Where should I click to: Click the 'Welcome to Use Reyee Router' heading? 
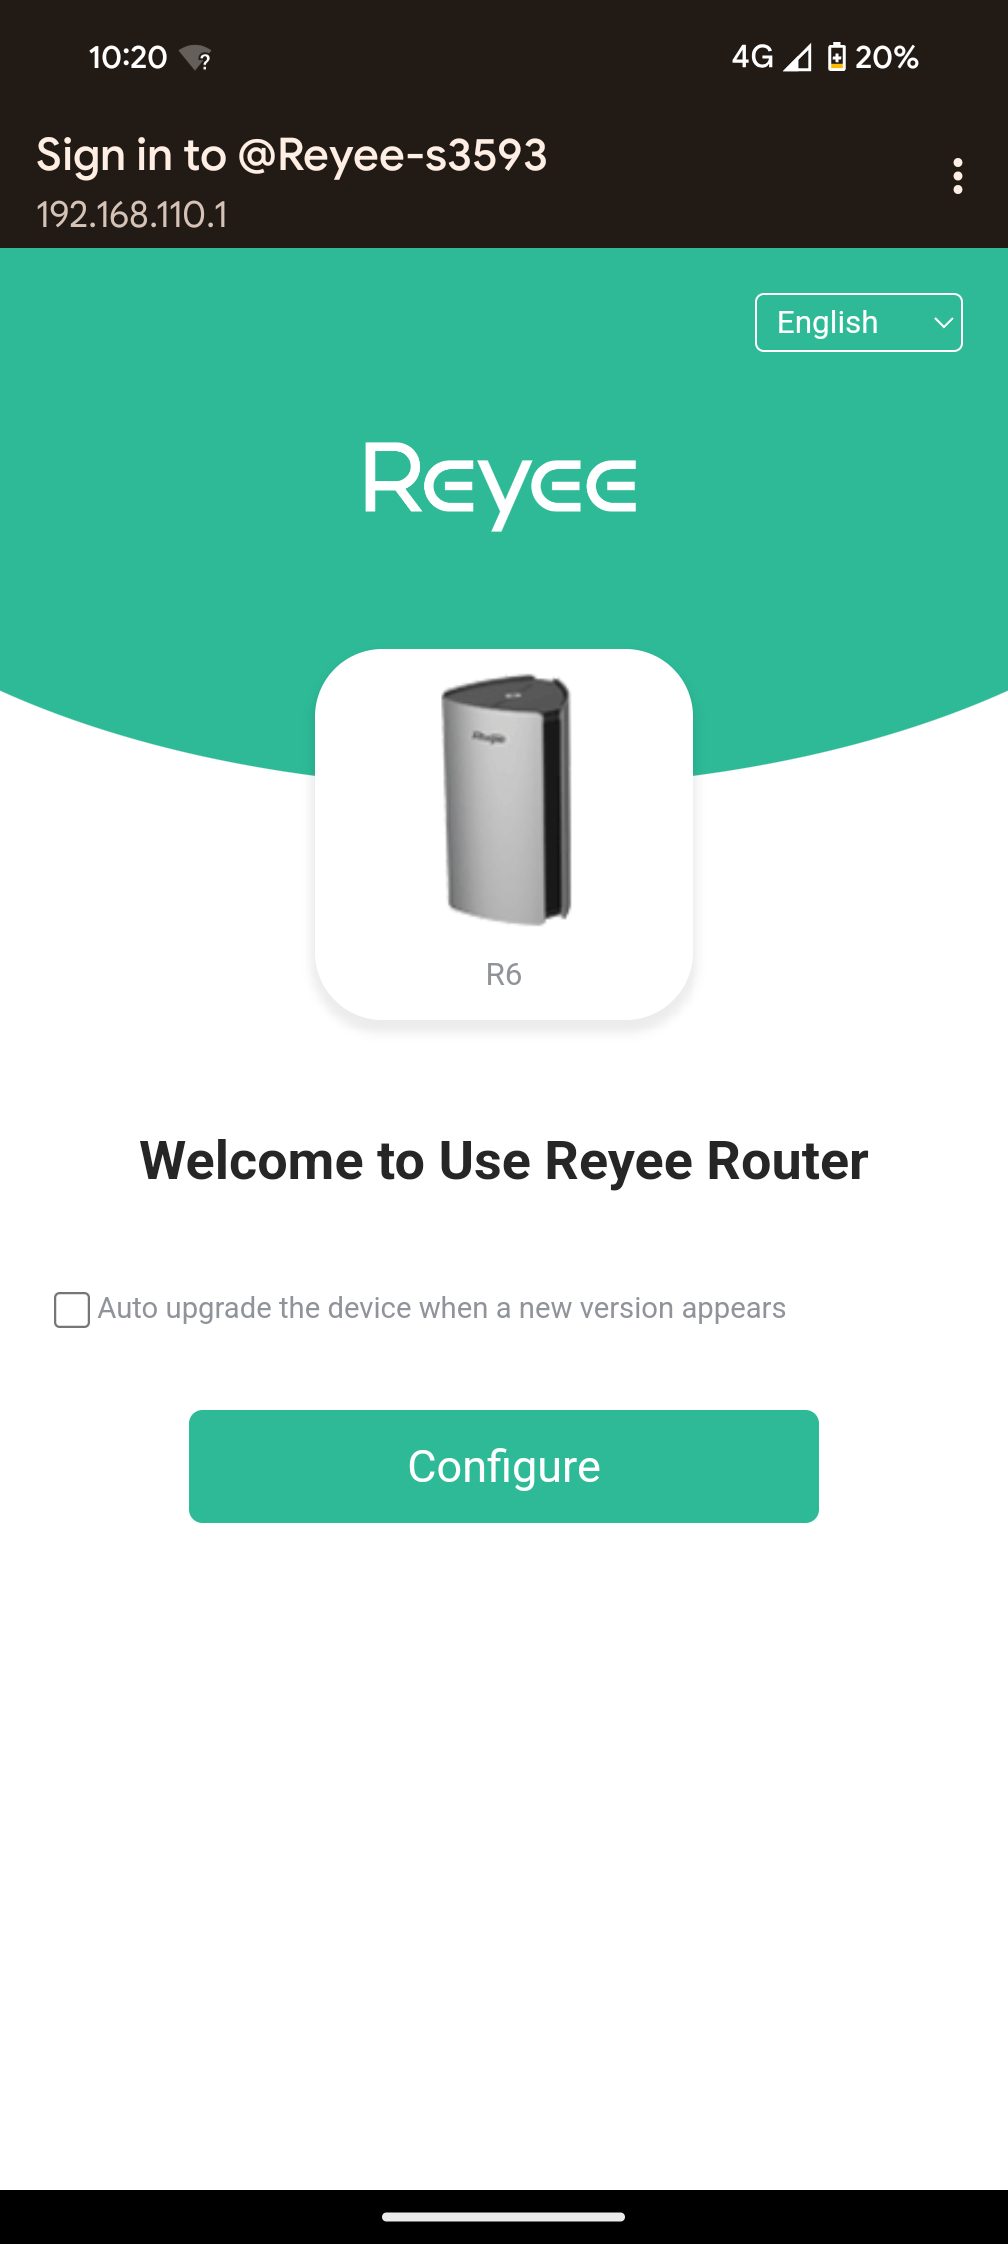click(504, 1161)
